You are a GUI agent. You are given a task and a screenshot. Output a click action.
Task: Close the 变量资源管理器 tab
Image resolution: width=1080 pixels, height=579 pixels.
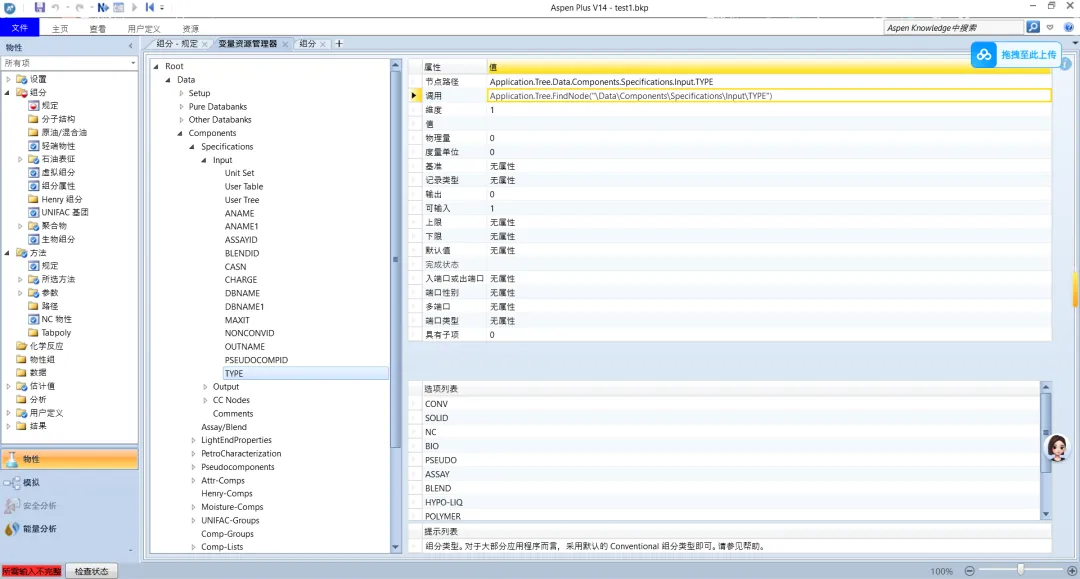pyautogui.click(x=285, y=44)
